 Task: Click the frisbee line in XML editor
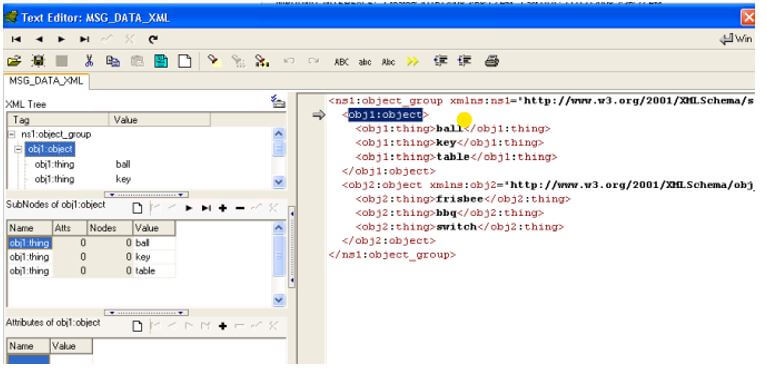click(463, 199)
